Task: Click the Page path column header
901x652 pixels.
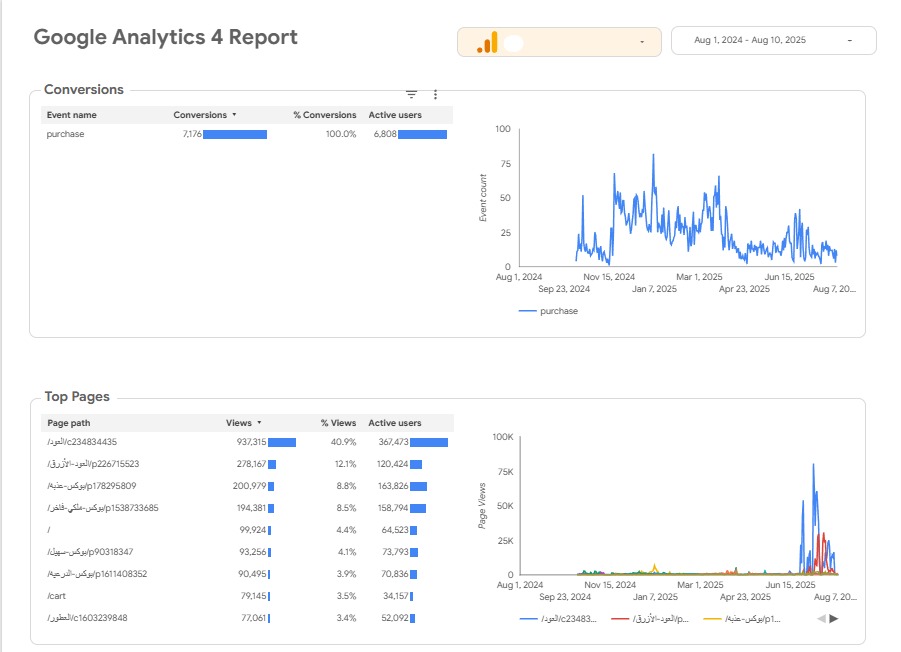Action: click(x=69, y=423)
